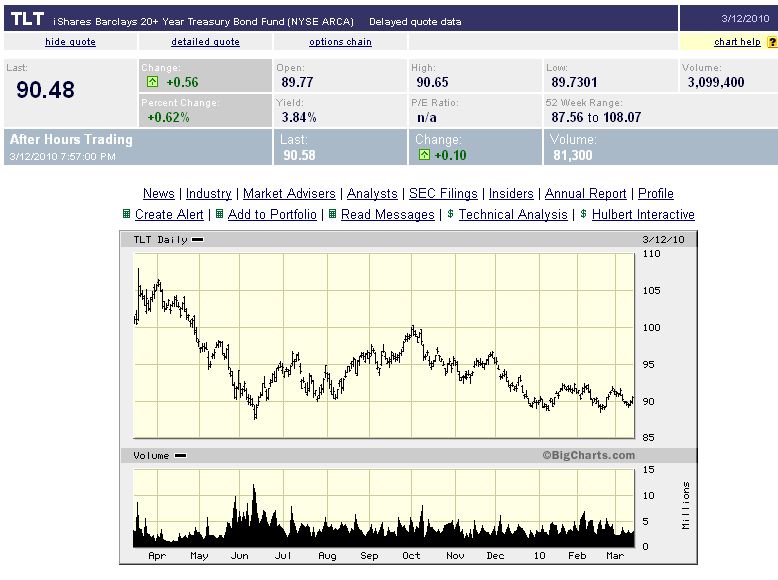The image size is (778, 580).
Task: Click the High value 90.65
Action: (432, 82)
